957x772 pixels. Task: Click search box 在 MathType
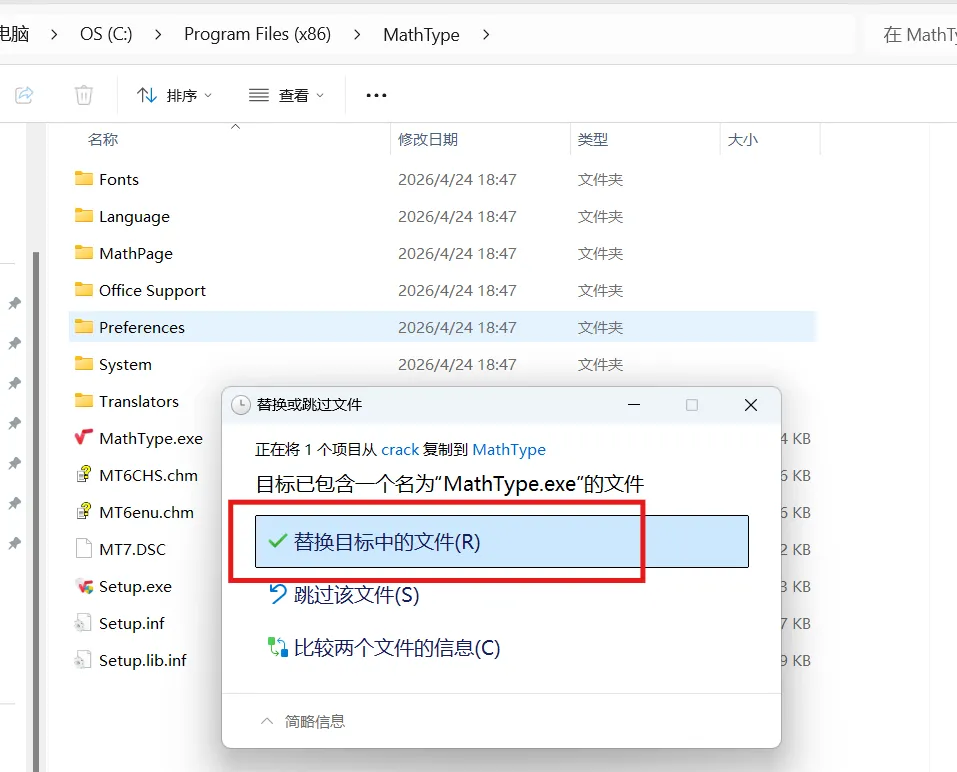[912, 35]
